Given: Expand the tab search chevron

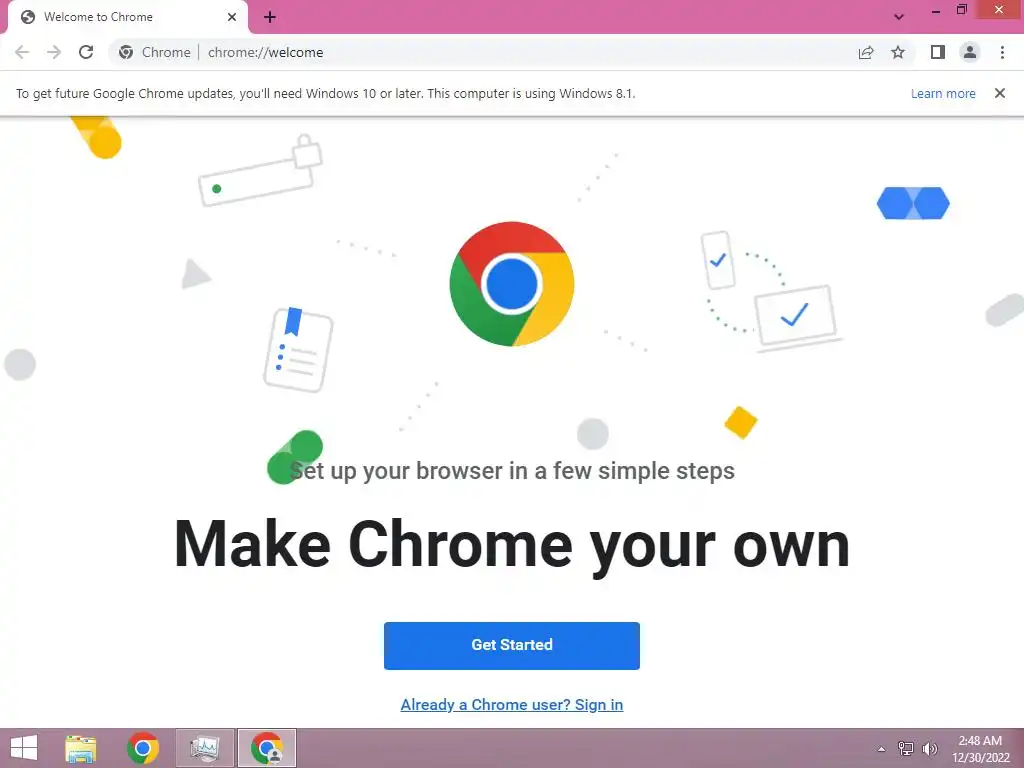Looking at the screenshot, I should click(899, 17).
